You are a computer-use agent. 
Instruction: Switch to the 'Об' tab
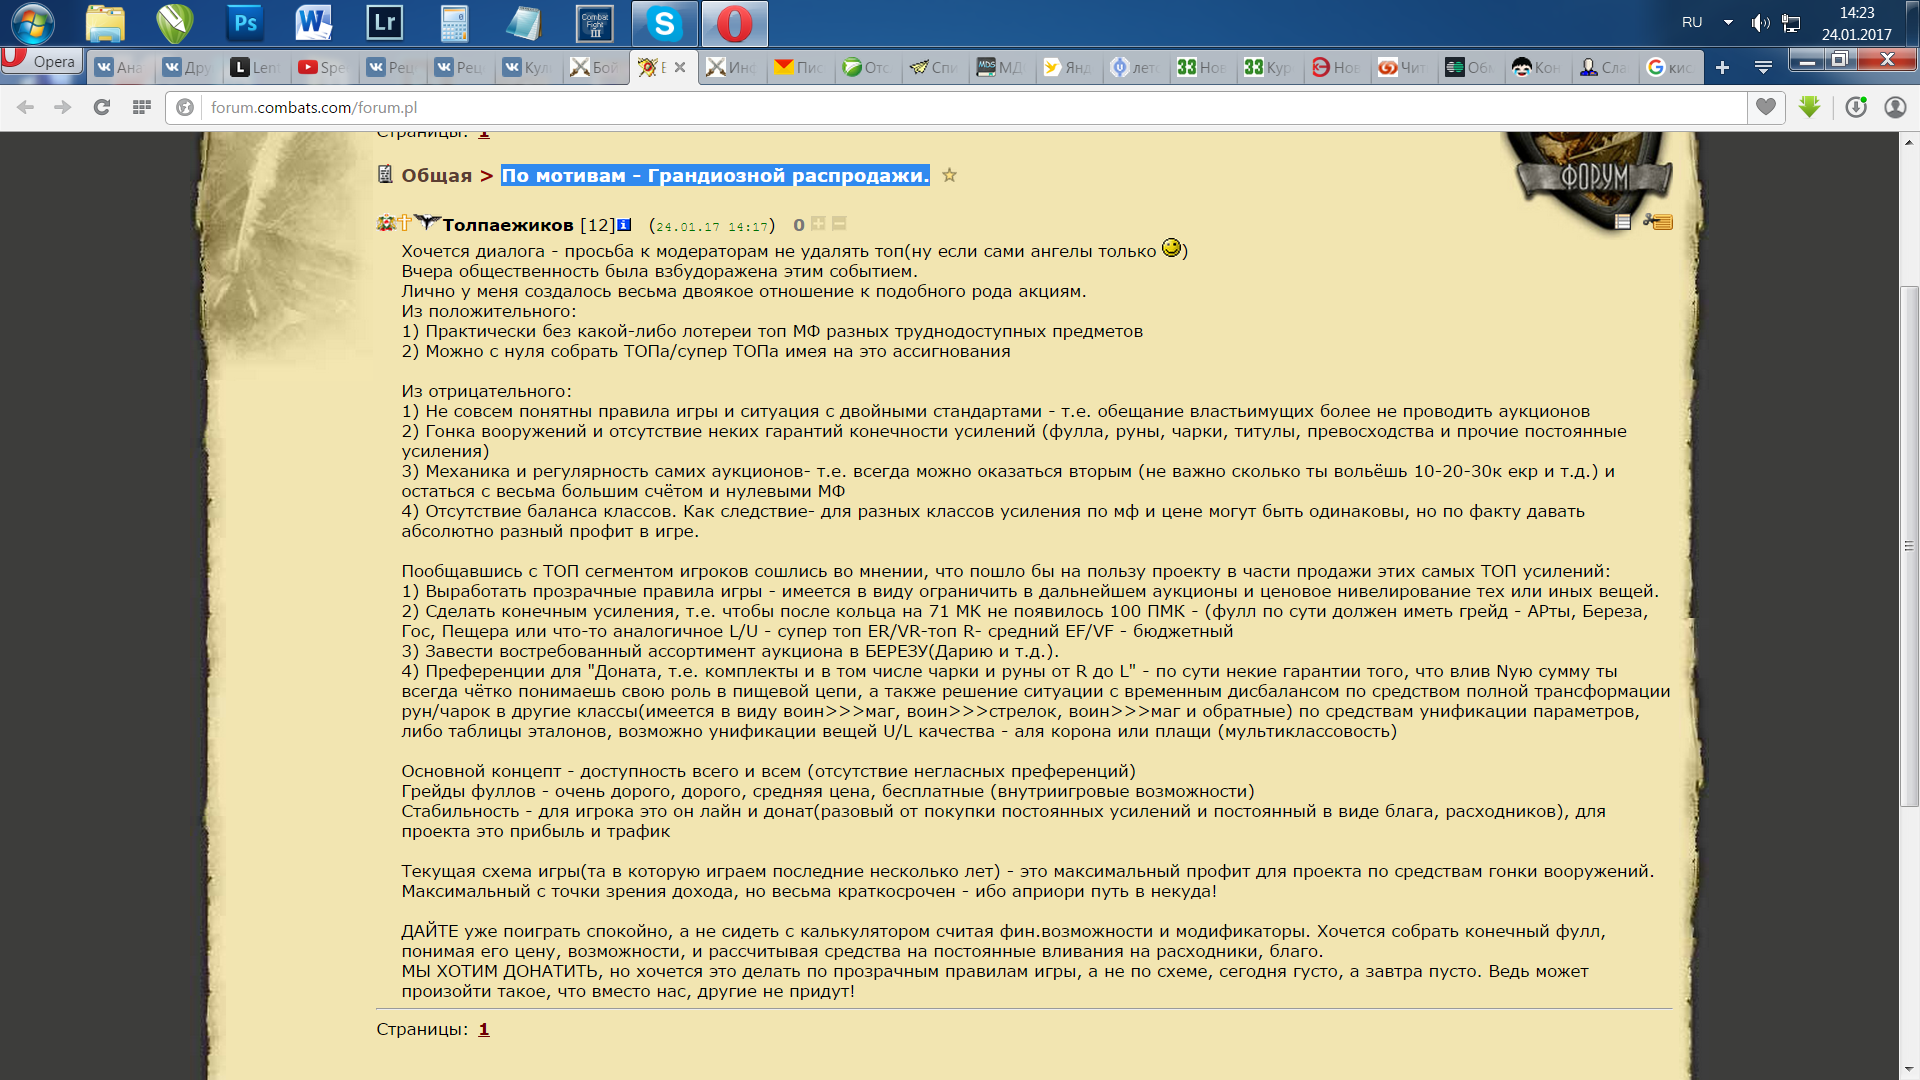tap(1472, 67)
